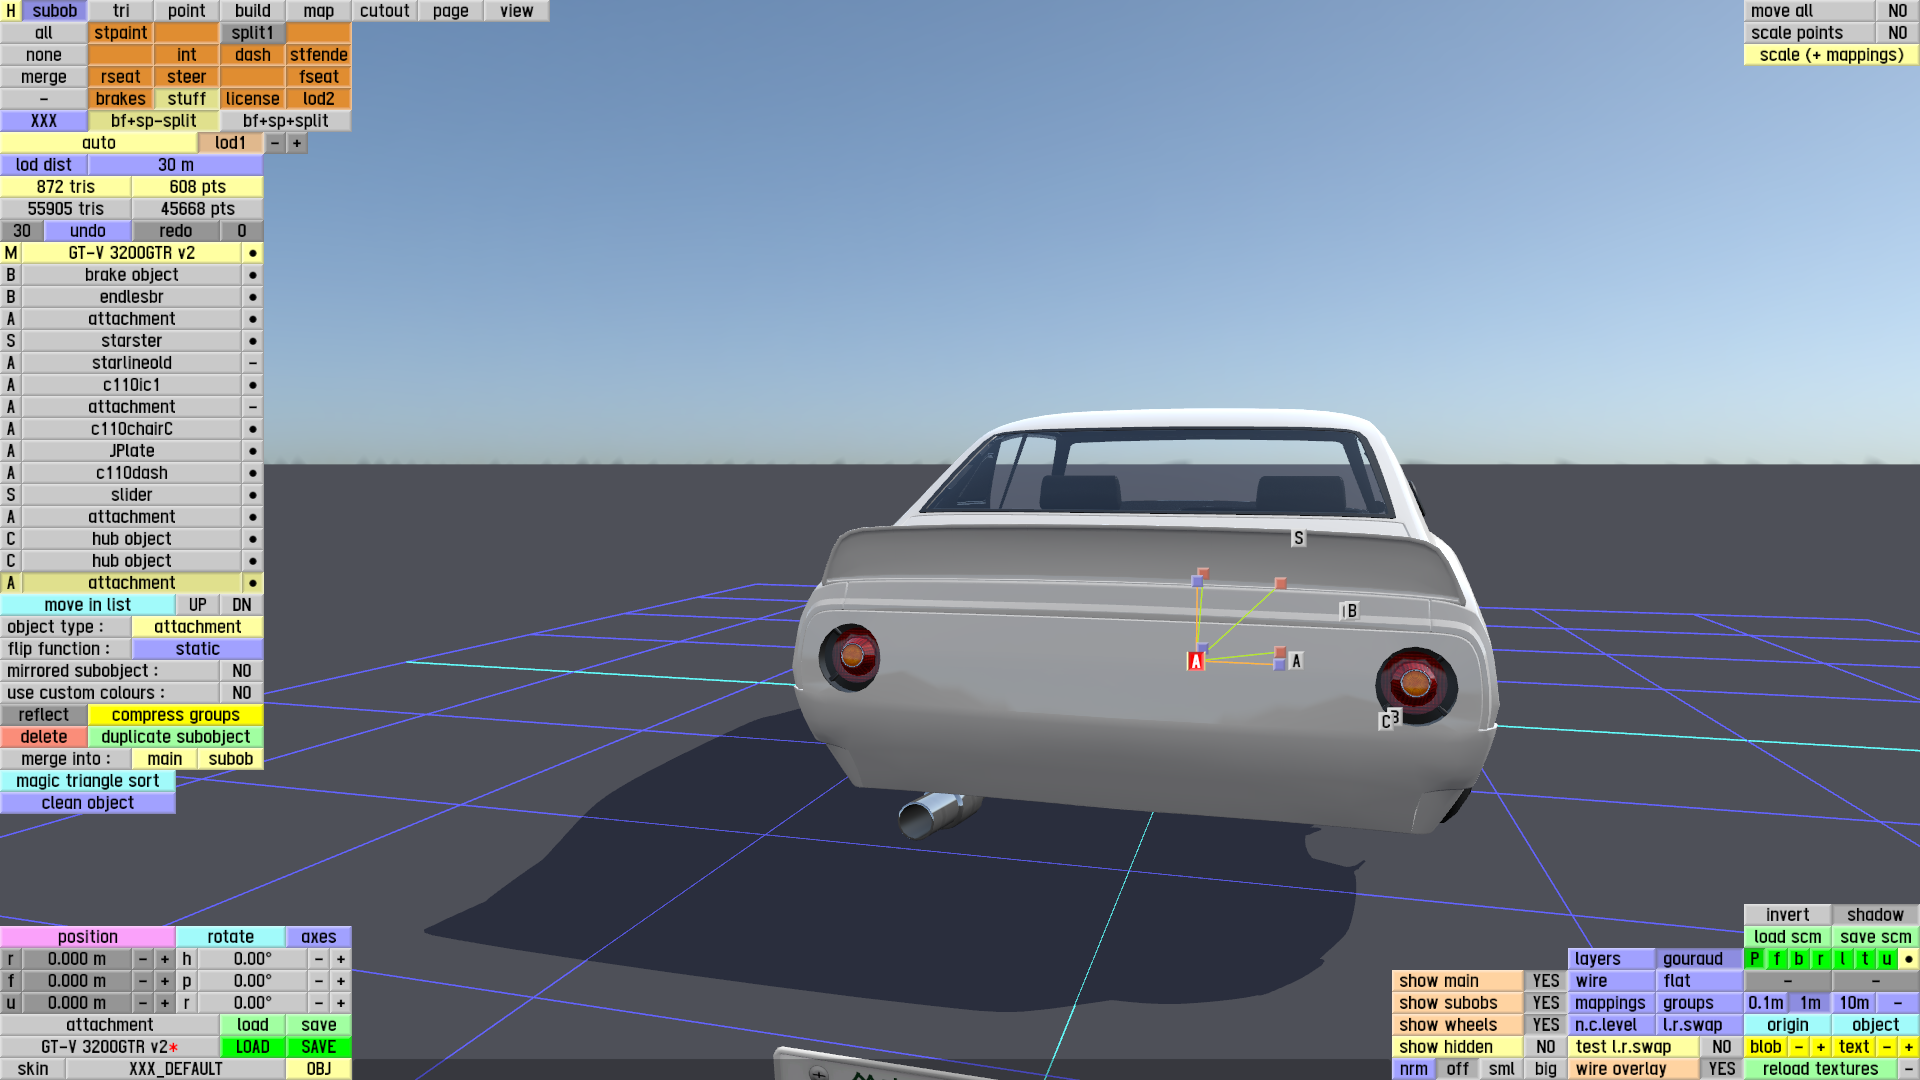Toggle visibility dot on JPlate row
This screenshot has width=1920, height=1080.
click(252, 451)
